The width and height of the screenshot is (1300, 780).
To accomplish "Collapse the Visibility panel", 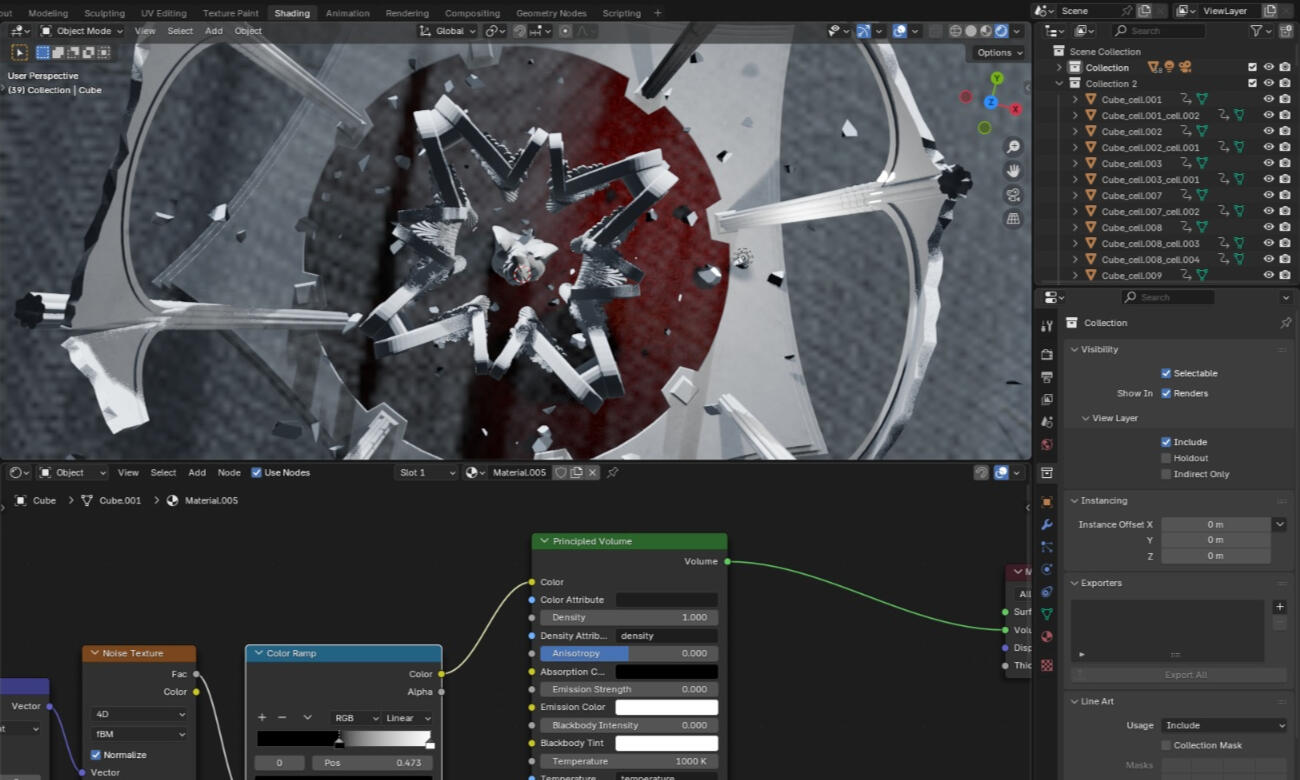I will click(1075, 349).
